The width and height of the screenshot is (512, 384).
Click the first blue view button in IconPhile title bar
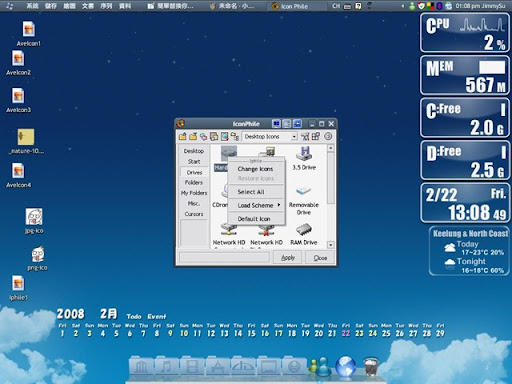[276, 124]
